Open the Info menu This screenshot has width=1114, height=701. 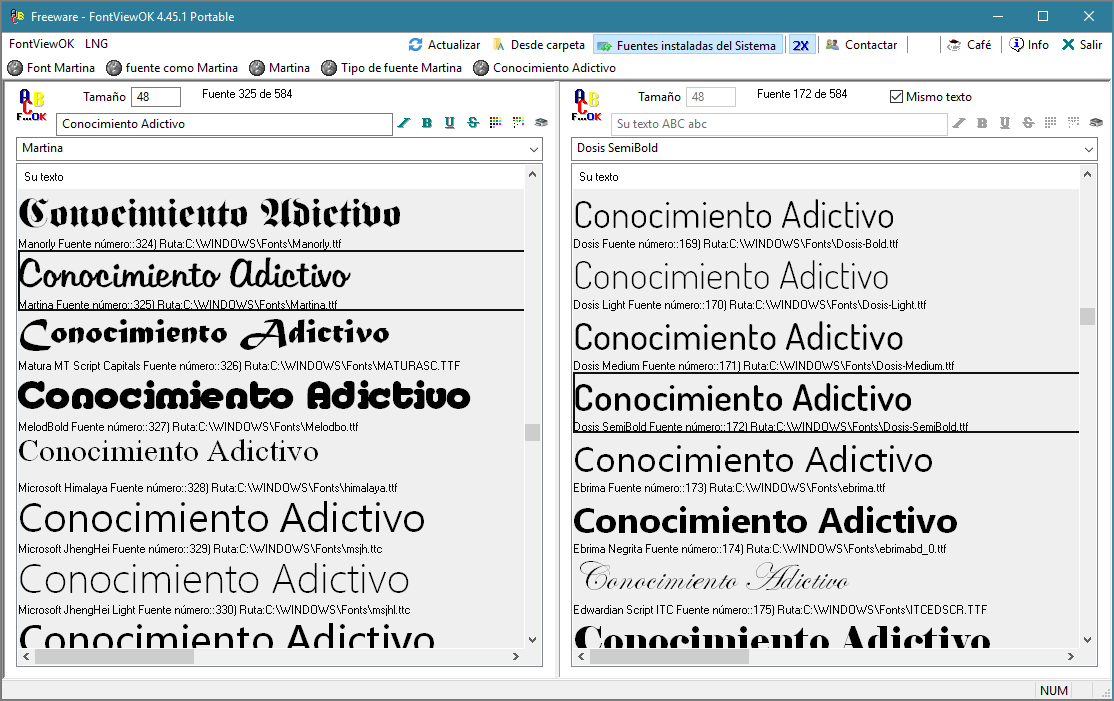(1029, 45)
